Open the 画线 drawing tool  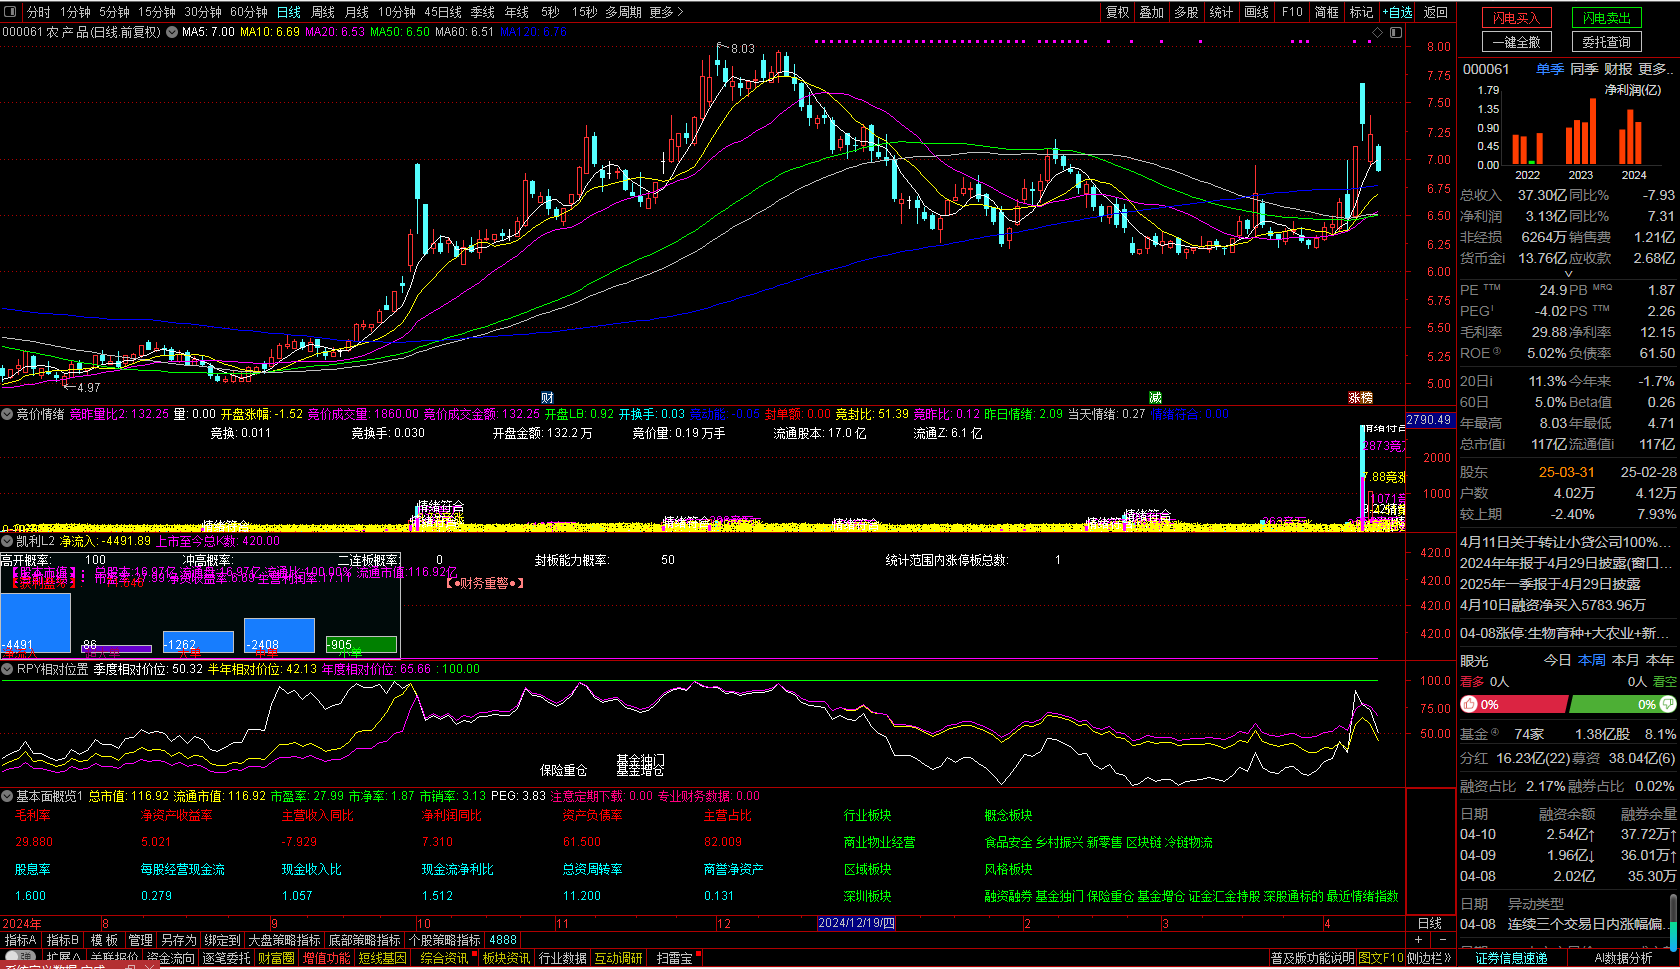pos(1256,12)
